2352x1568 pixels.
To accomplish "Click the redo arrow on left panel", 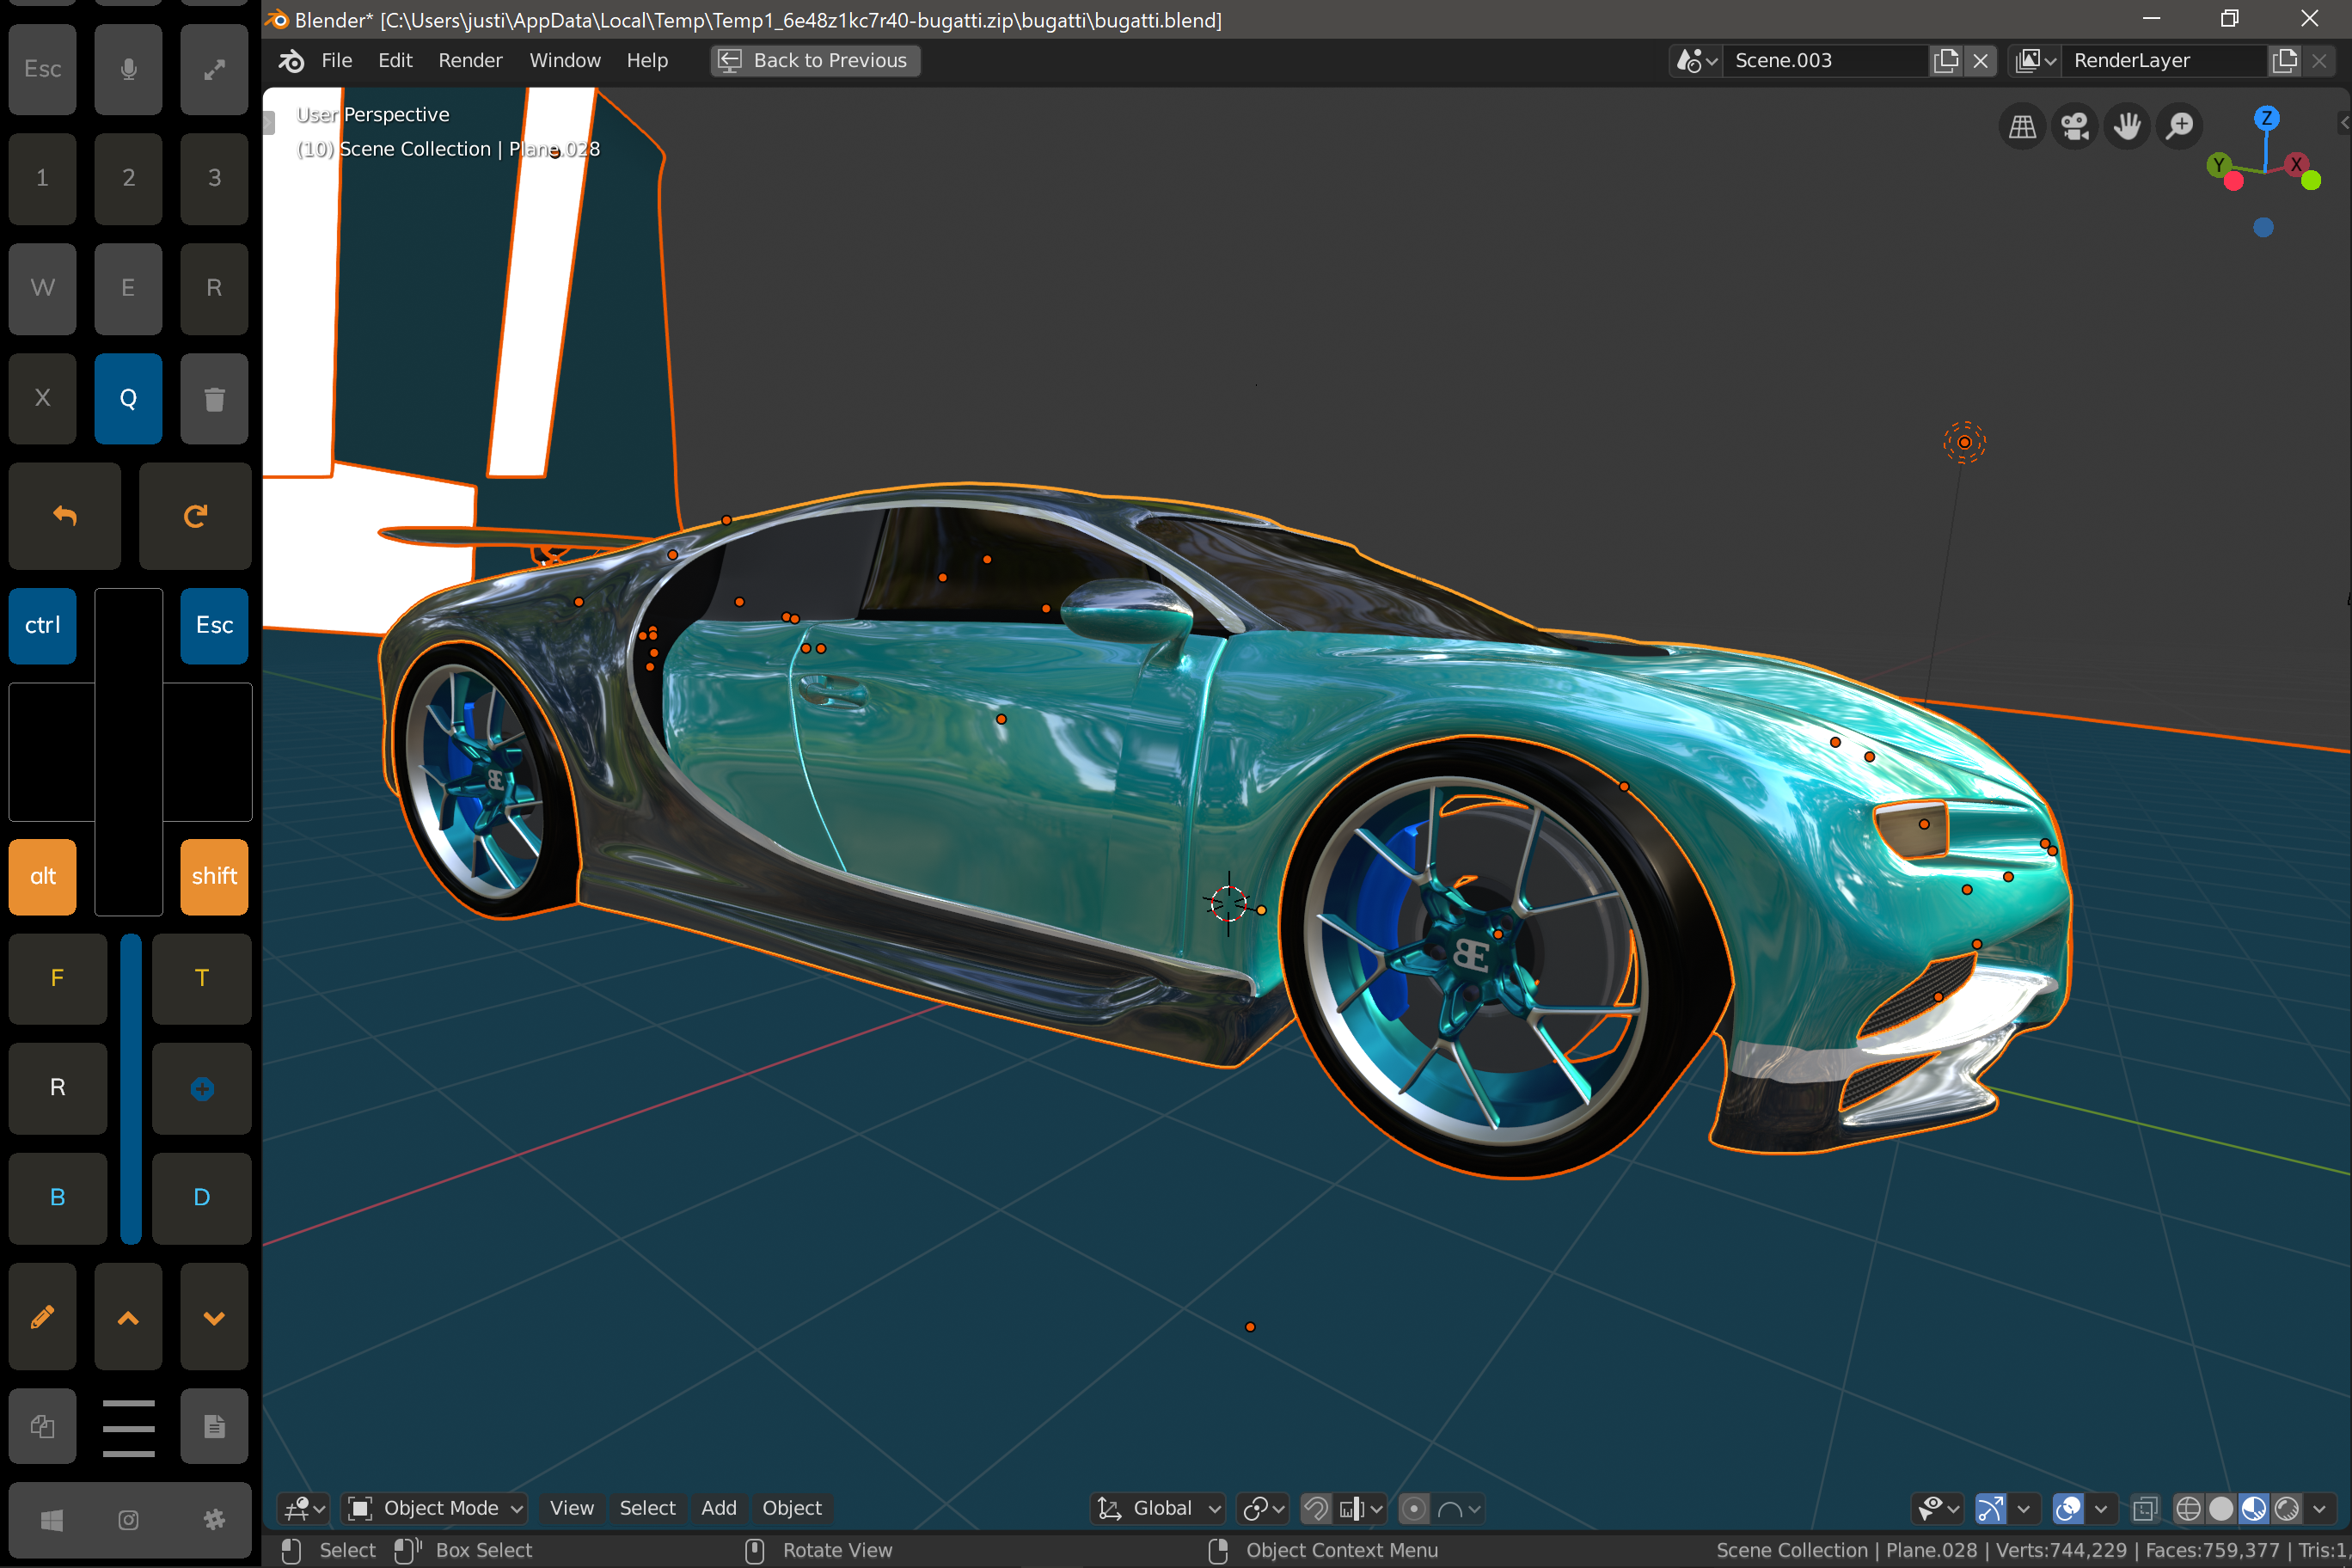I will click(x=195, y=516).
